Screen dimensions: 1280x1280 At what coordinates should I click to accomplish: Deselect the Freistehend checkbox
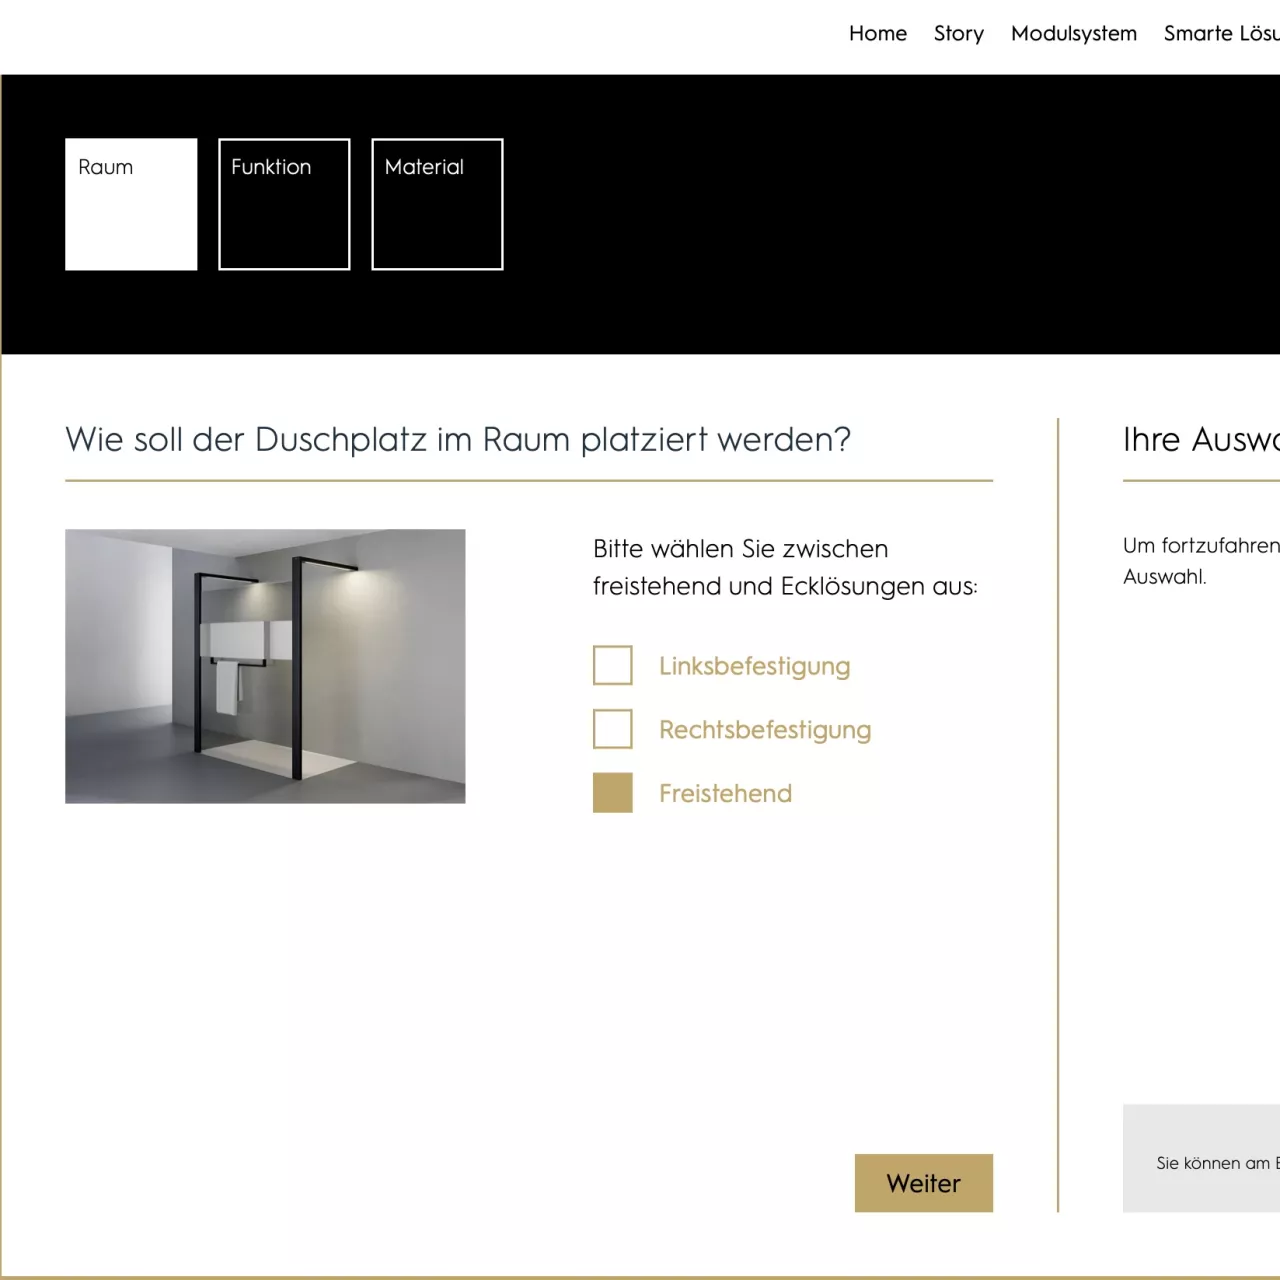click(x=612, y=792)
